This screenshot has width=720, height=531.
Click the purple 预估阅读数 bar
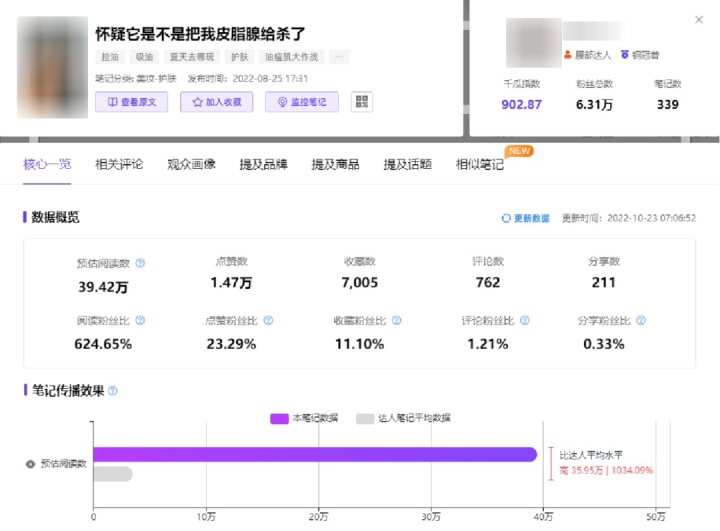315,454
